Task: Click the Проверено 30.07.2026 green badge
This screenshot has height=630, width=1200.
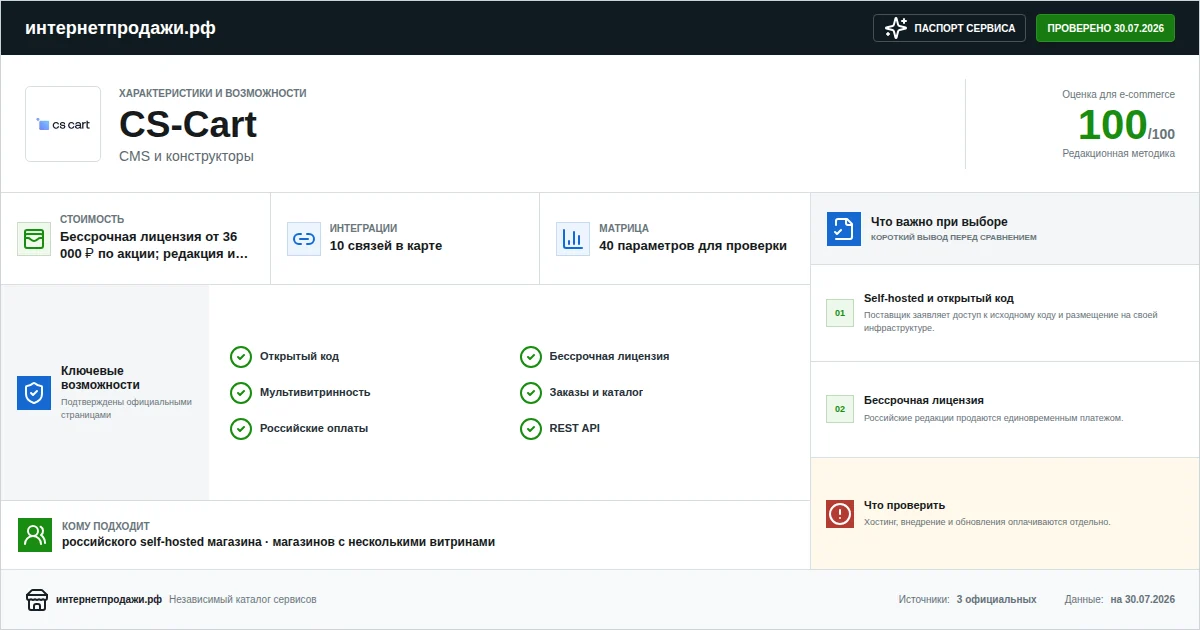Action: (x=1105, y=28)
